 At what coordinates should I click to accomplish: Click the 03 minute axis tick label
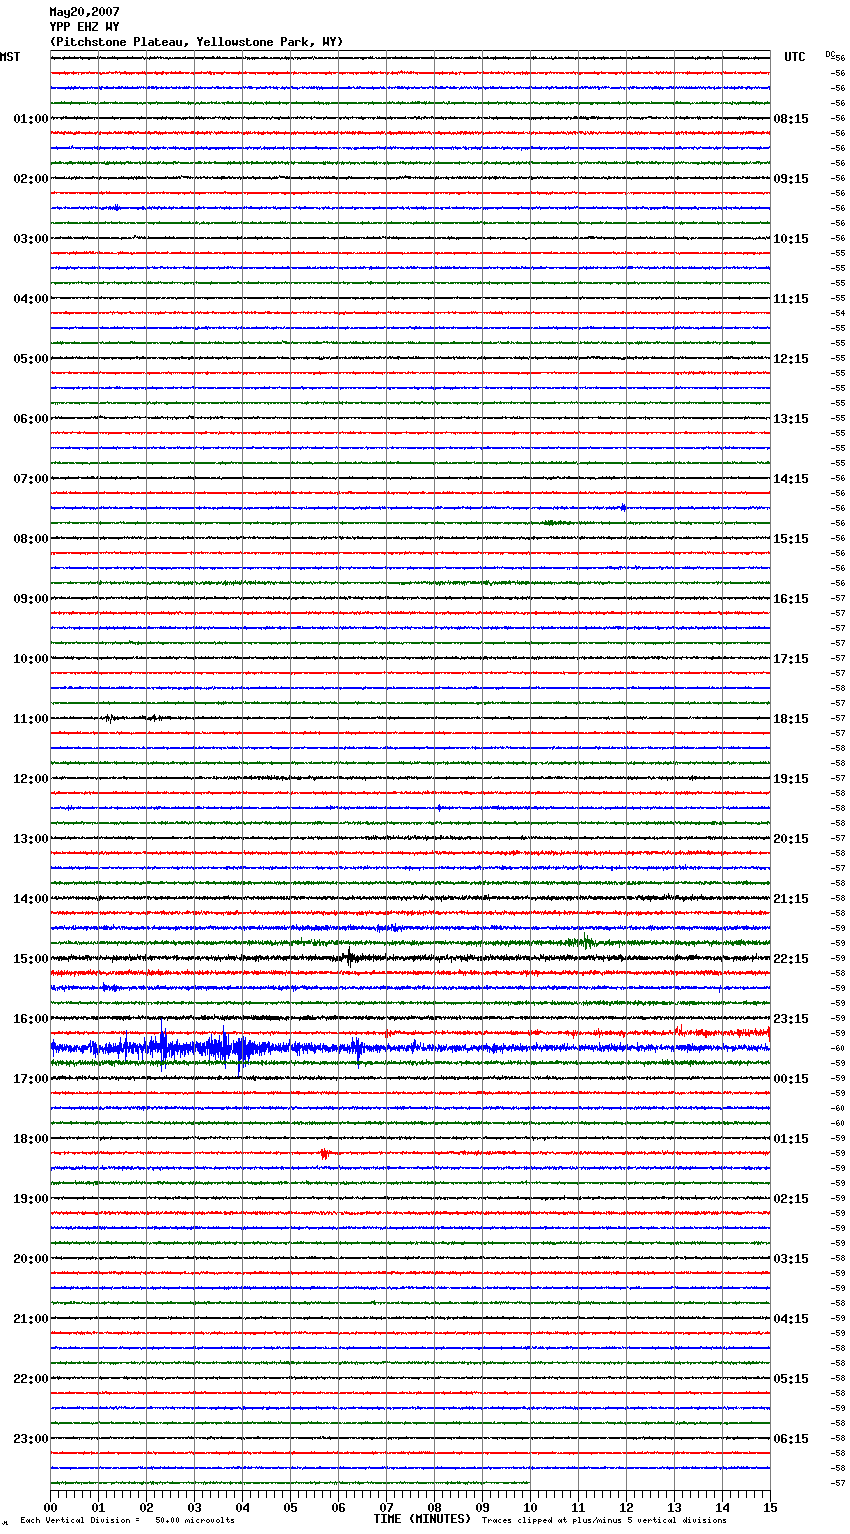tap(194, 1507)
